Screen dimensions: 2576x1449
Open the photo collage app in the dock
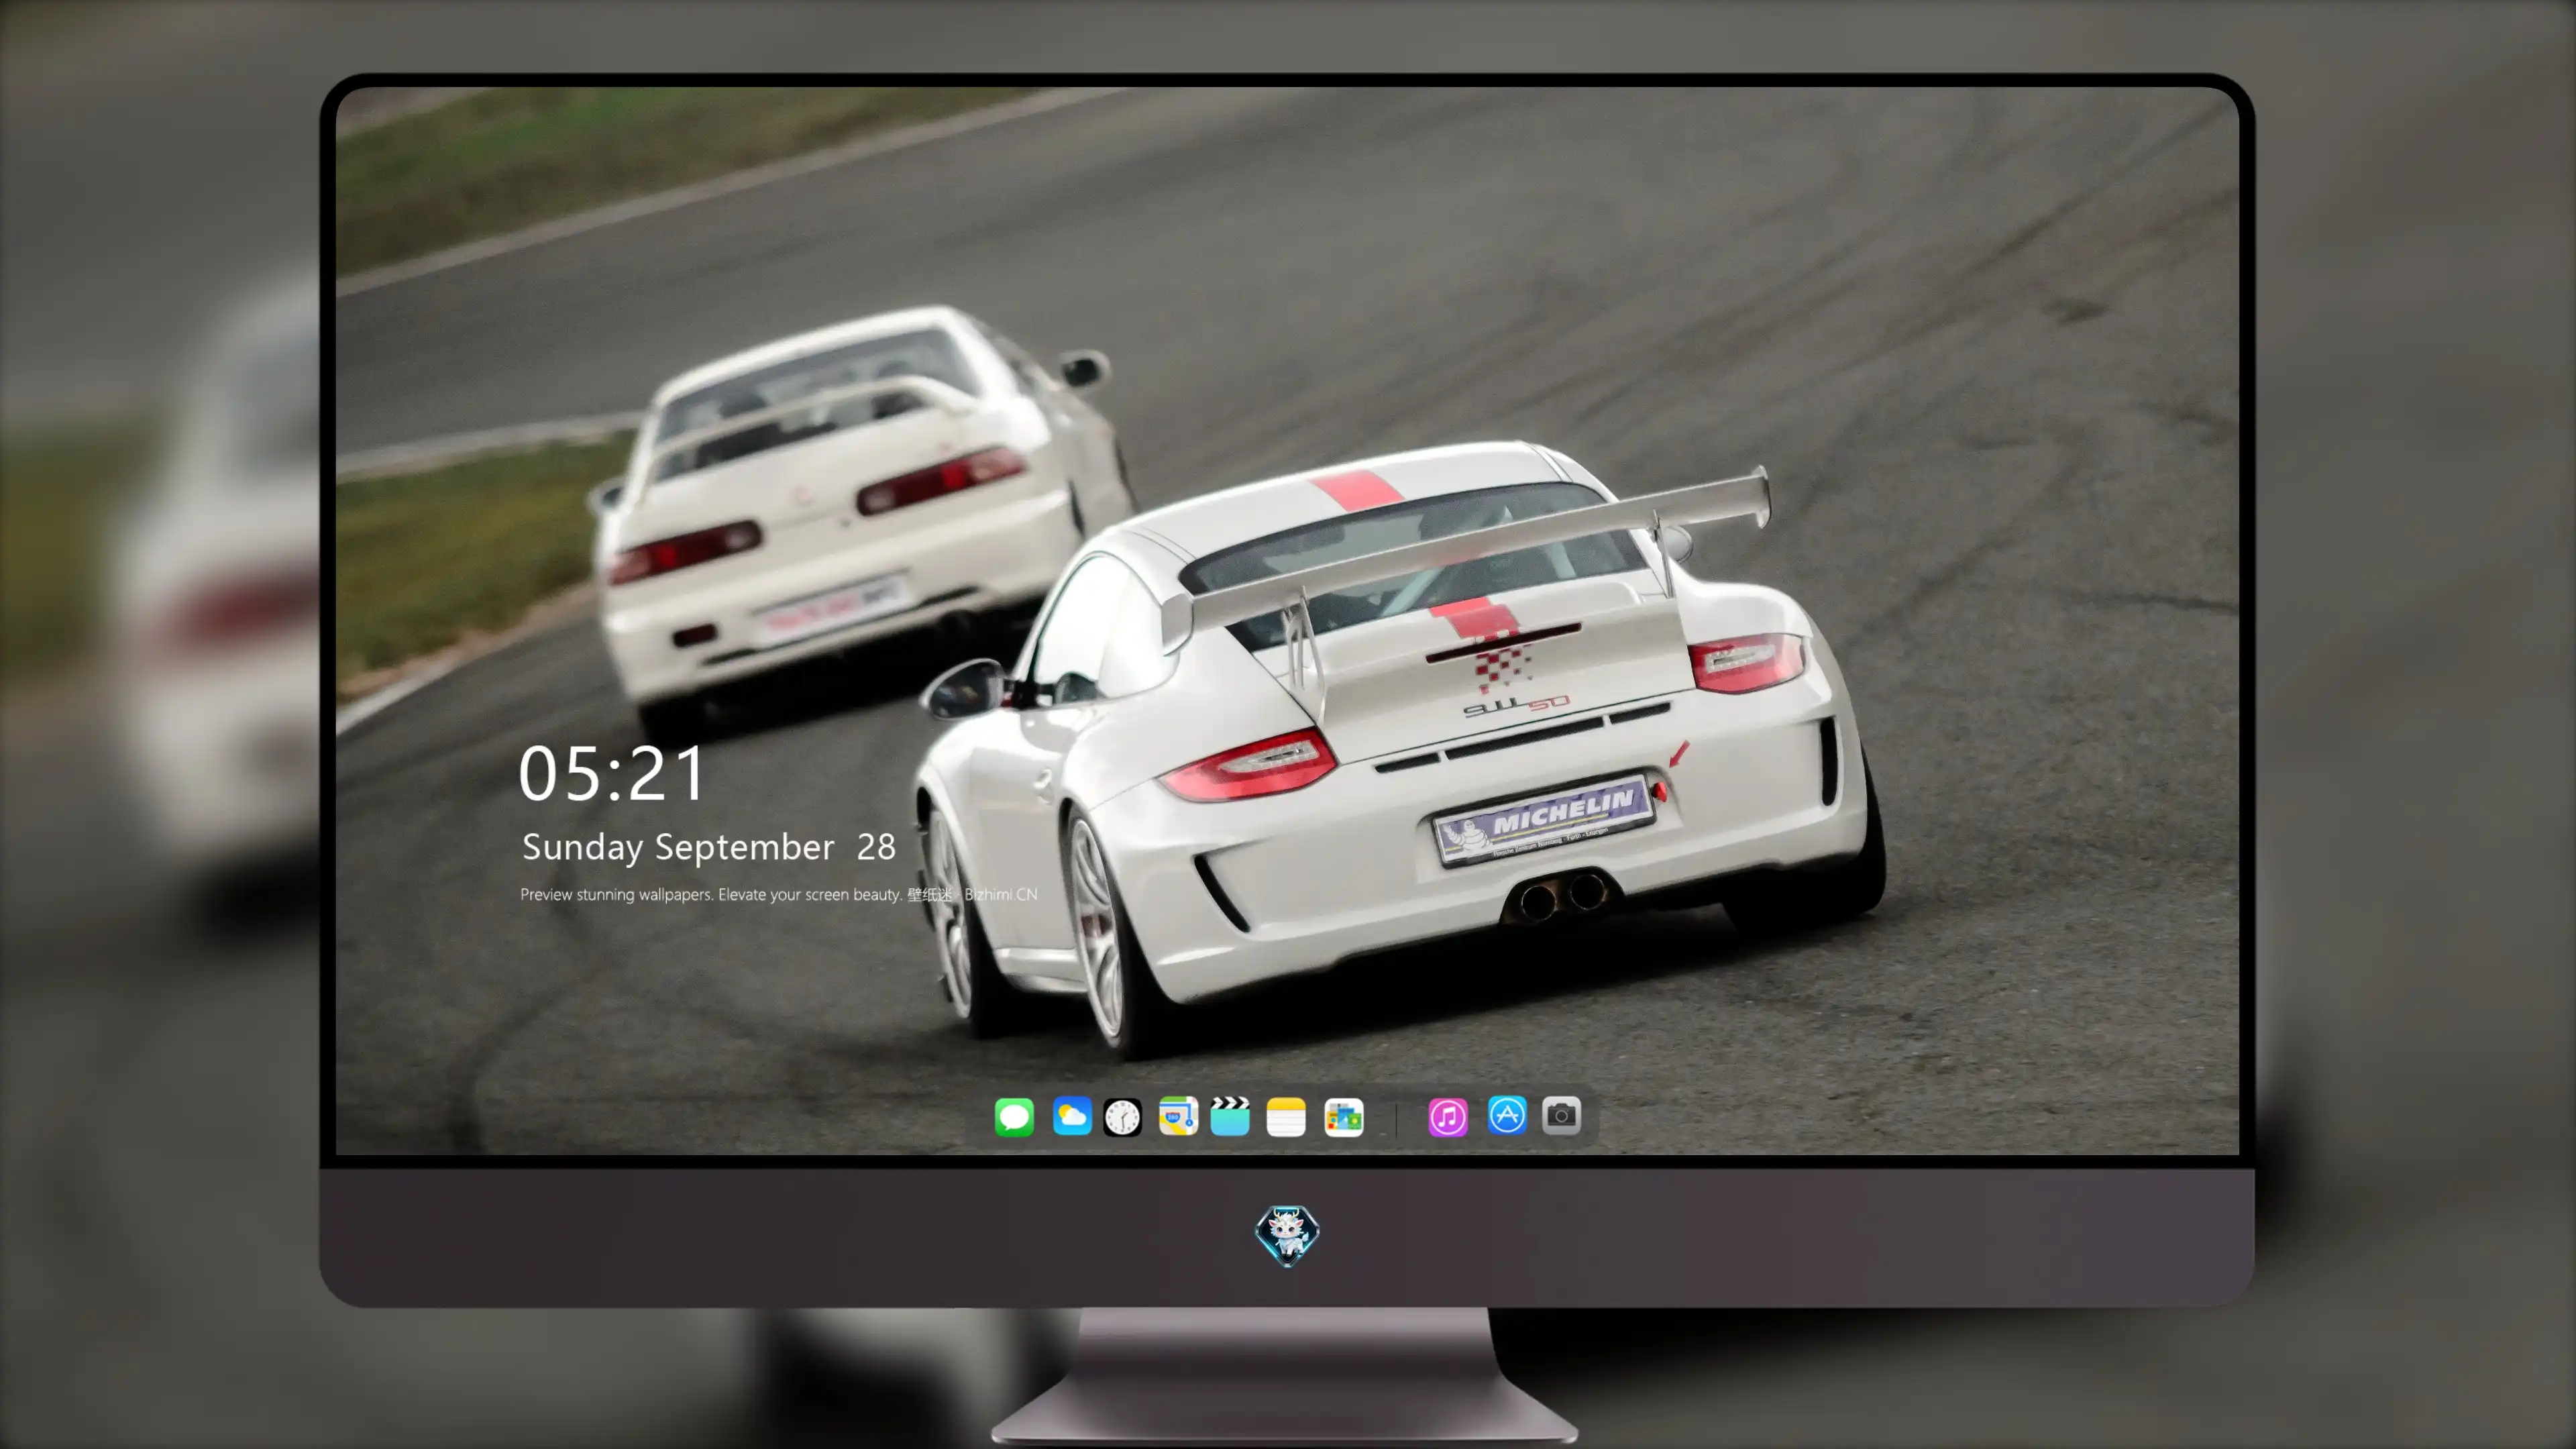pos(1344,1117)
